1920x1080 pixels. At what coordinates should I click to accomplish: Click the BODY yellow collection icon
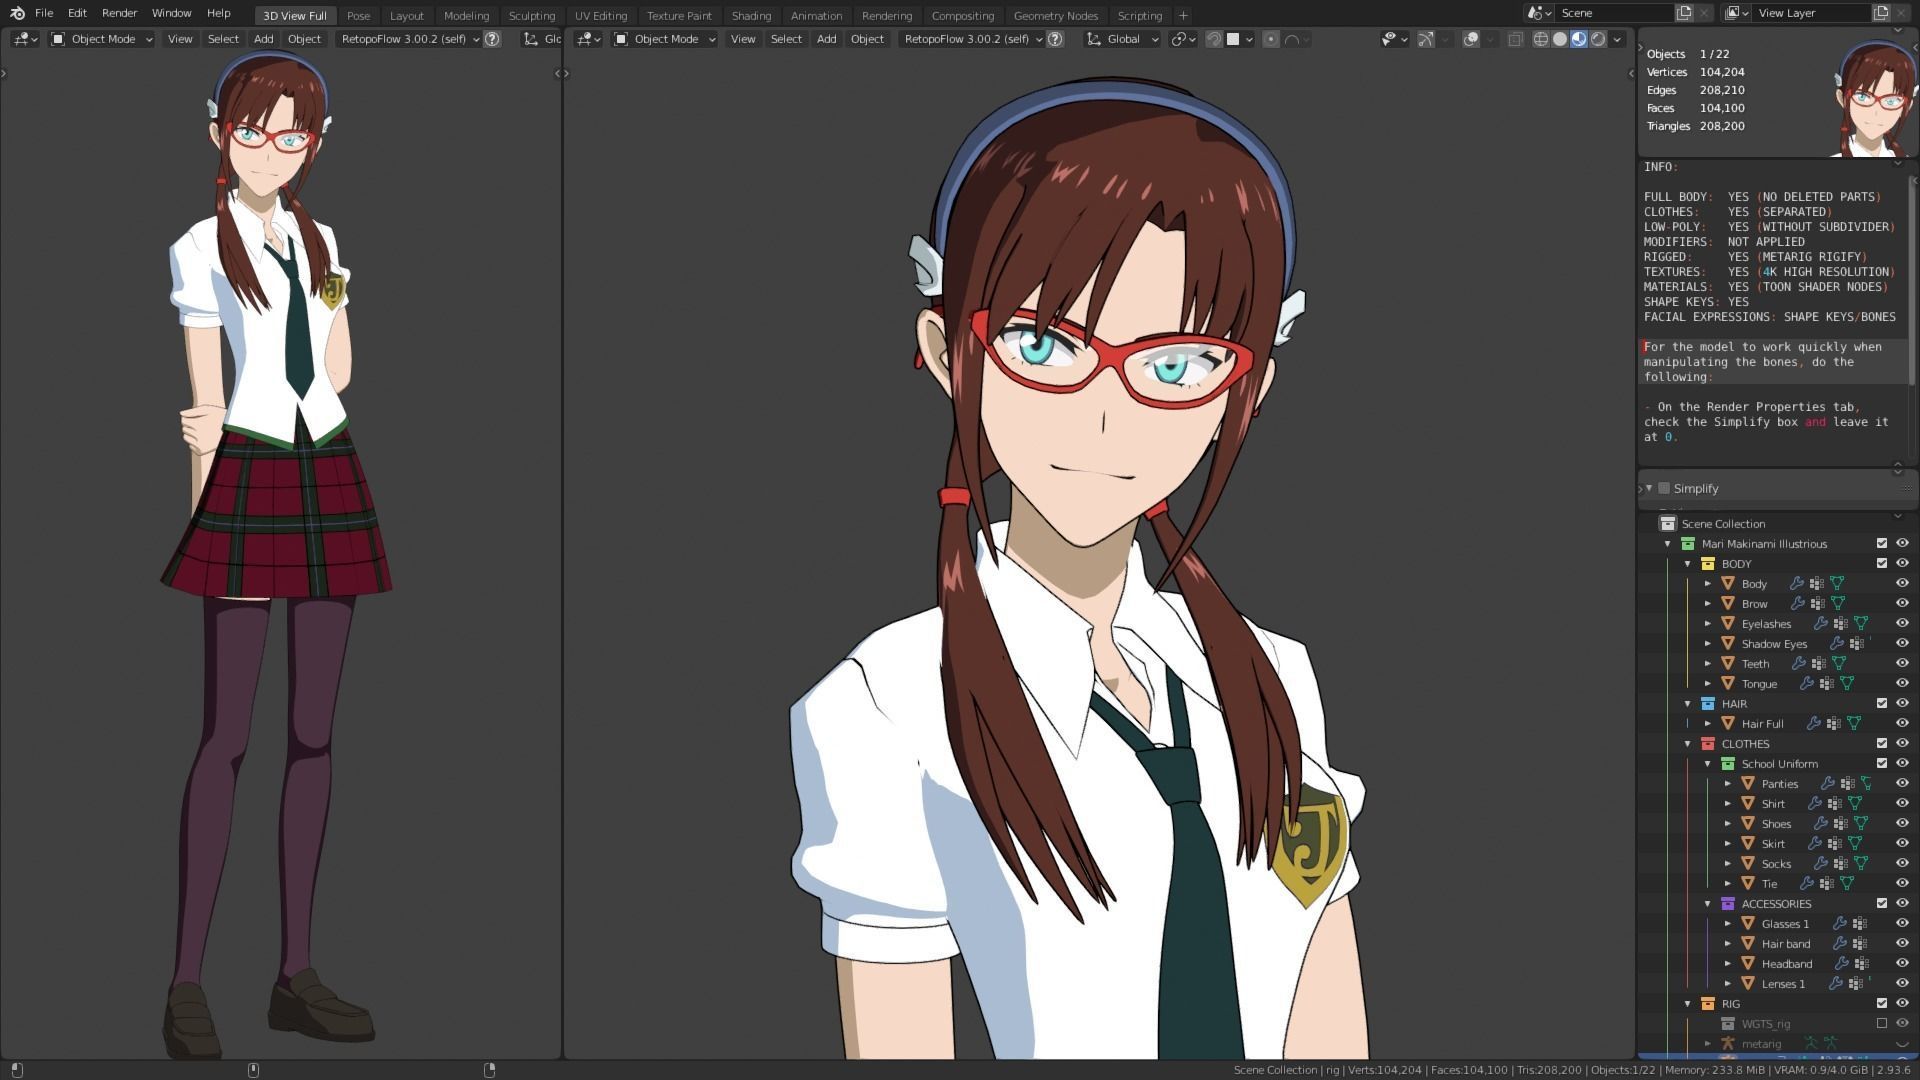(1708, 563)
